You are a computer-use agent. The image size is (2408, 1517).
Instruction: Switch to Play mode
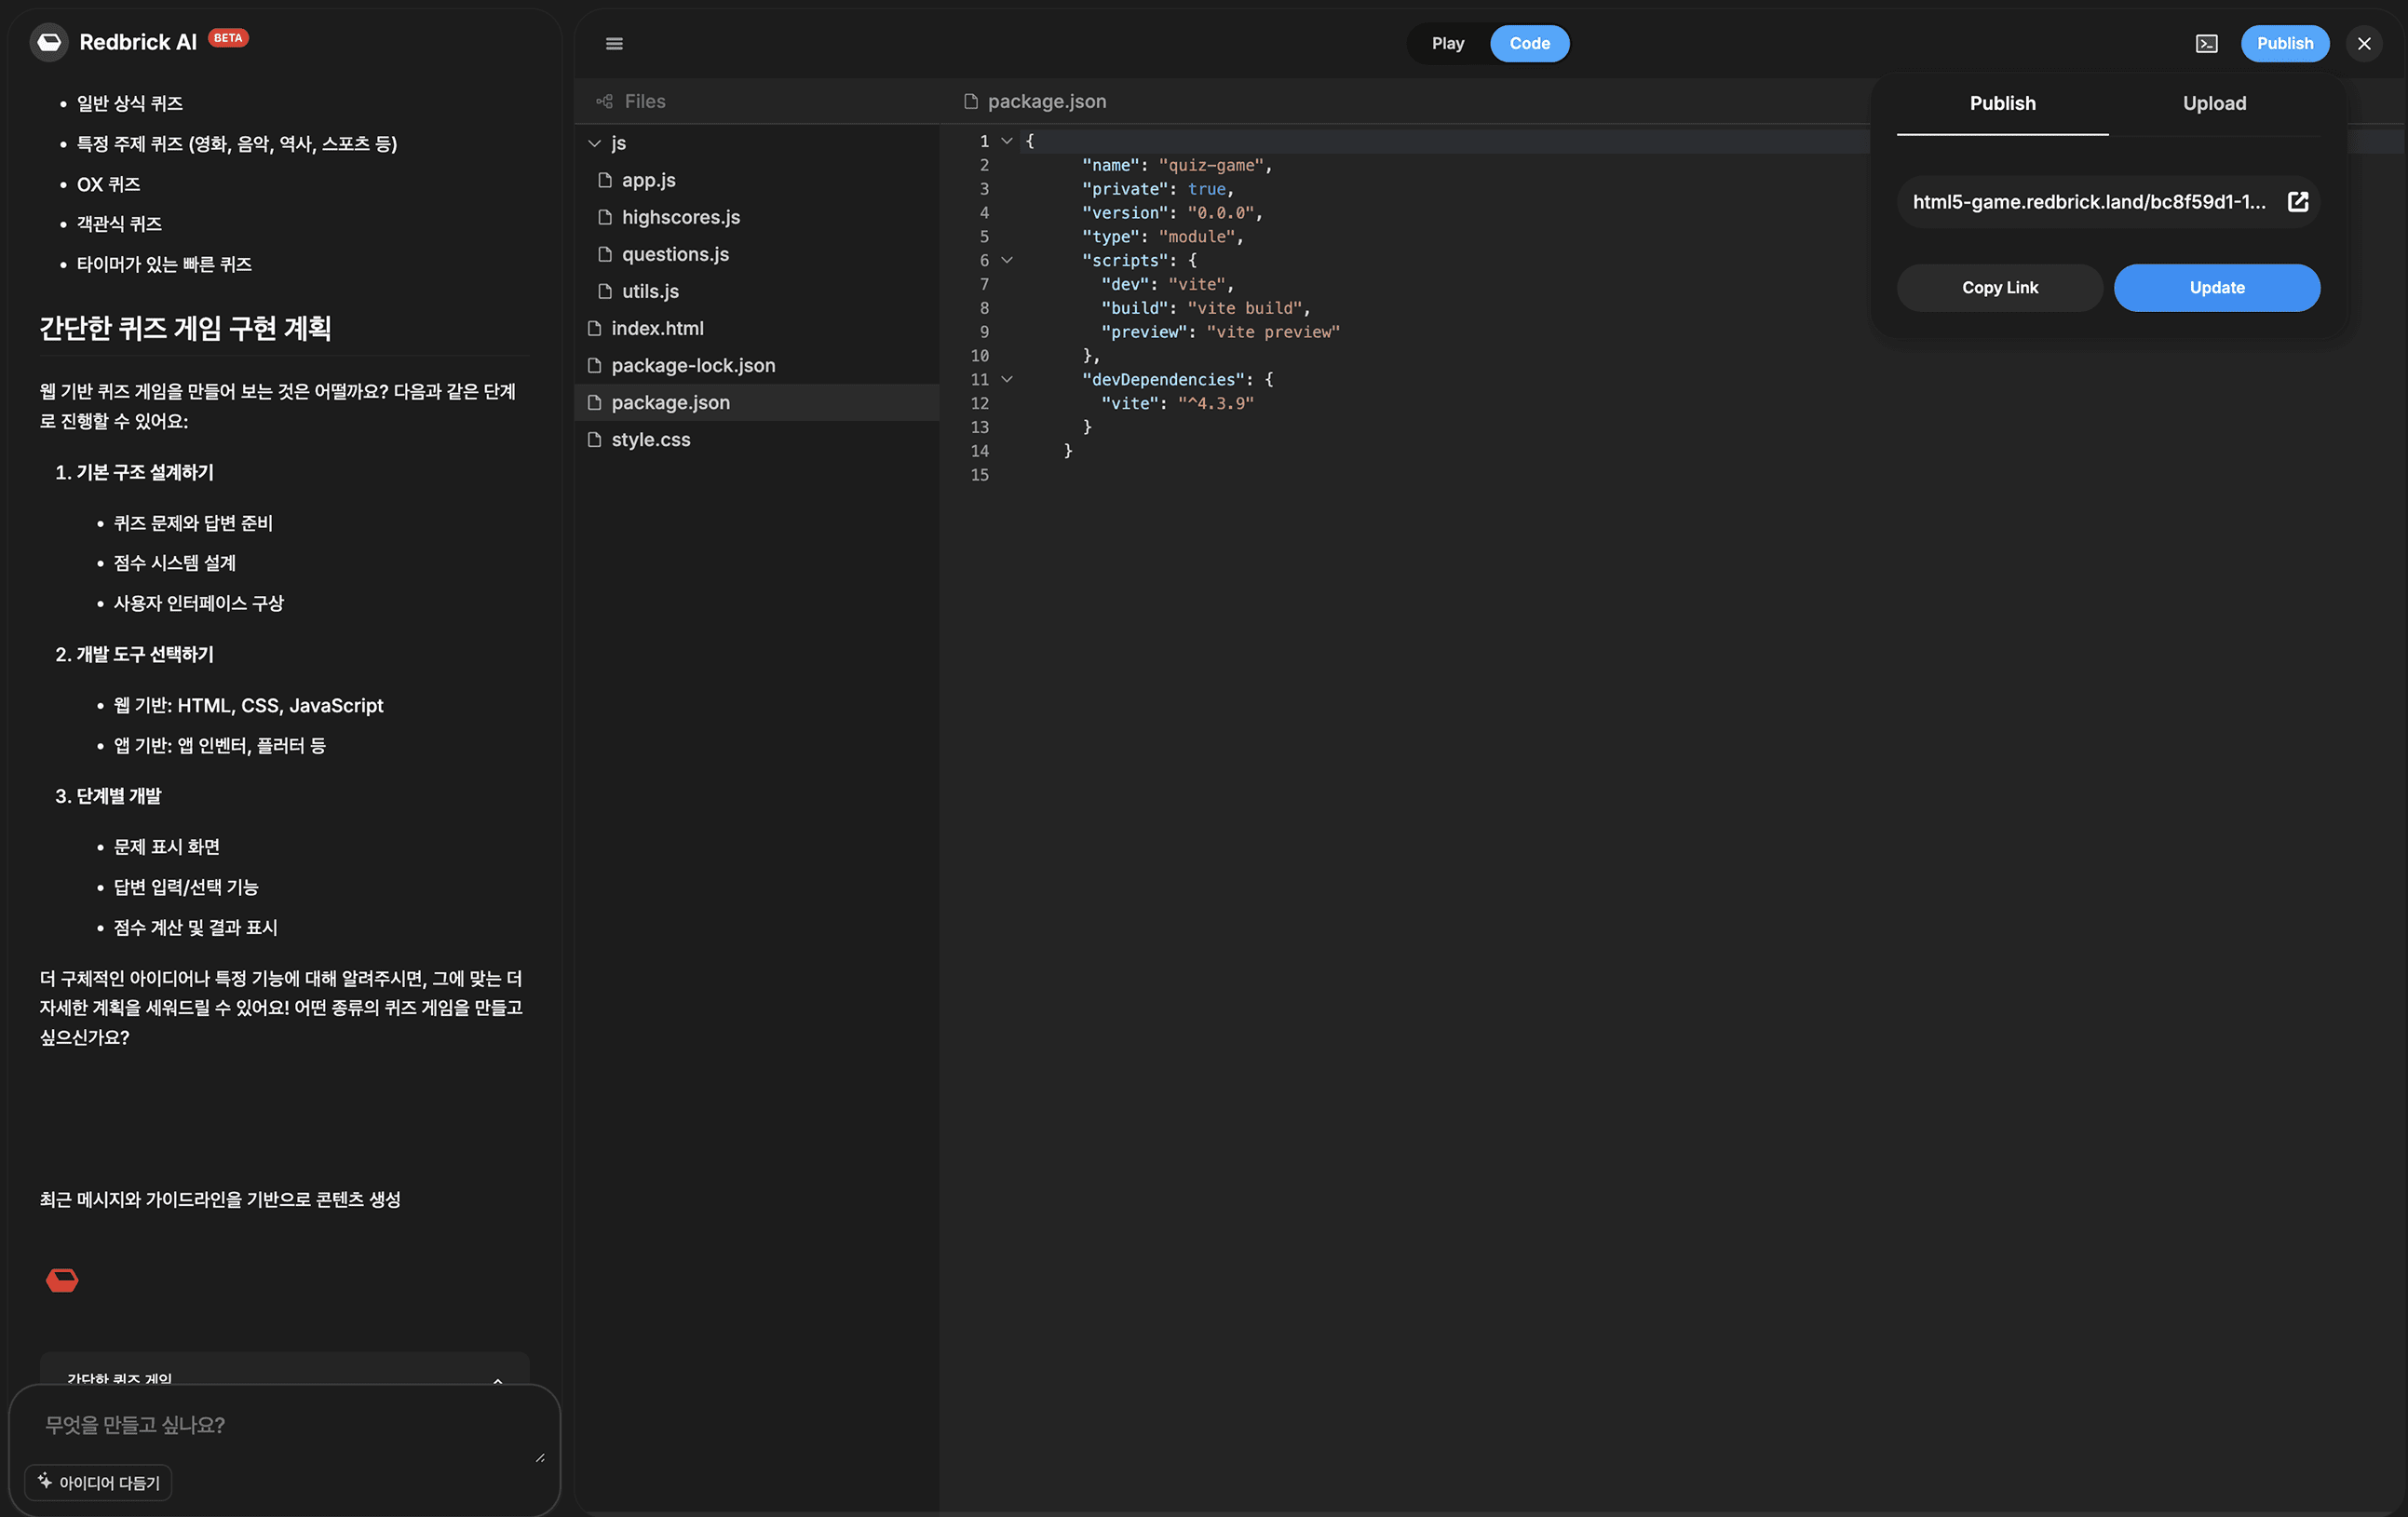tap(1447, 44)
